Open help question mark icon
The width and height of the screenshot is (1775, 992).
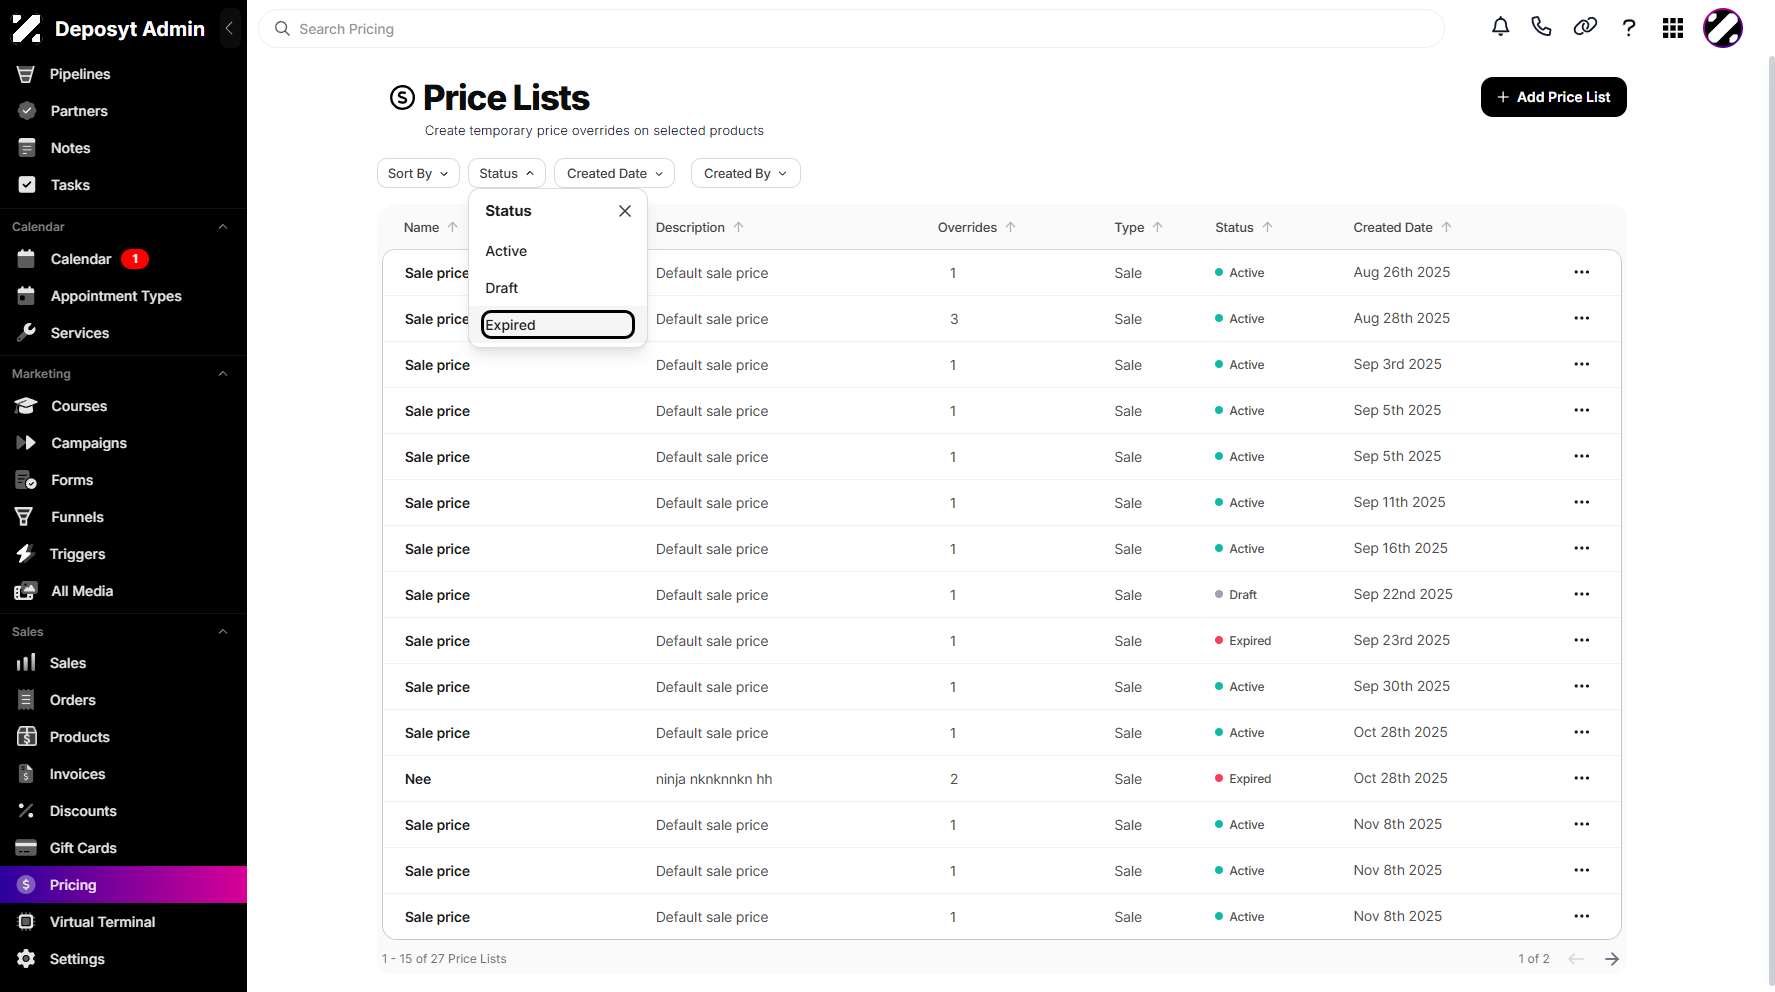tap(1629, 28)
